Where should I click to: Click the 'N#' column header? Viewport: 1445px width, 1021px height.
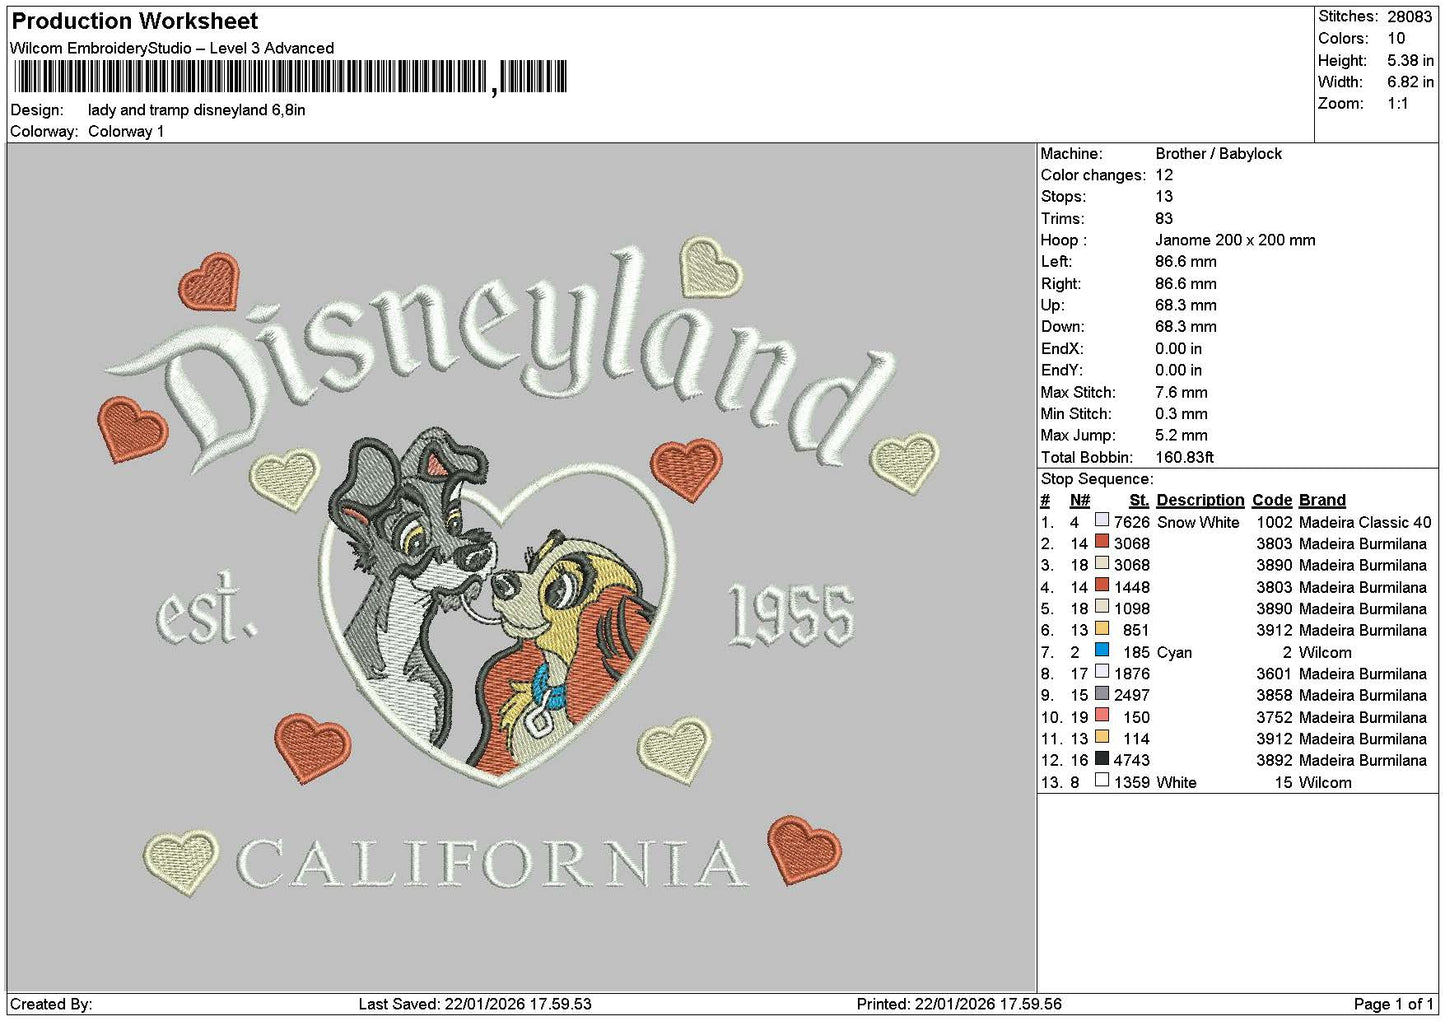click(1080, 500)
